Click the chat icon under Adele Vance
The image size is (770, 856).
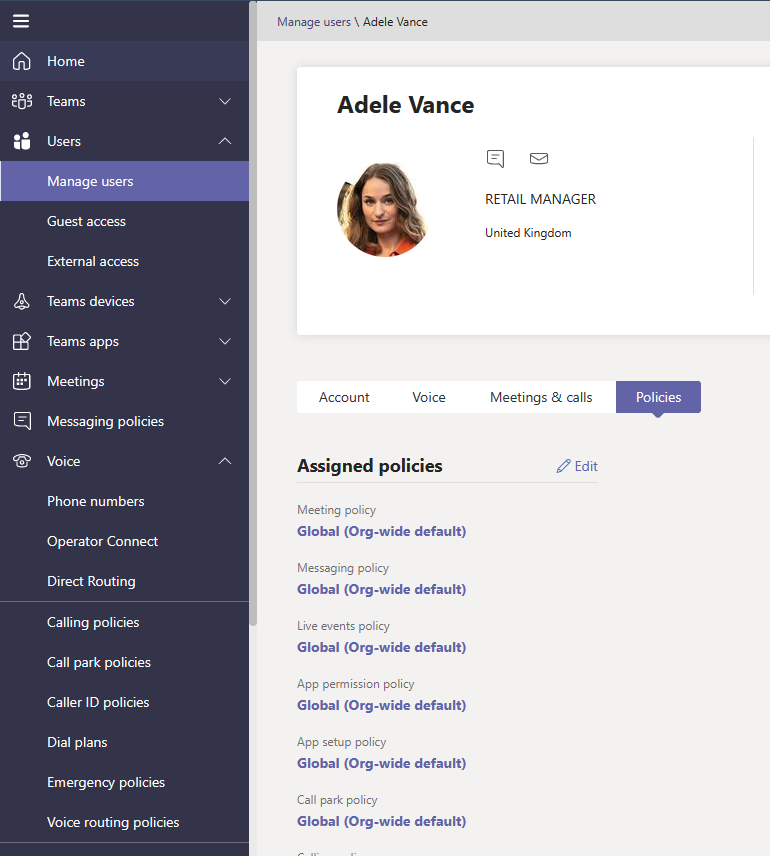(495, 158)
